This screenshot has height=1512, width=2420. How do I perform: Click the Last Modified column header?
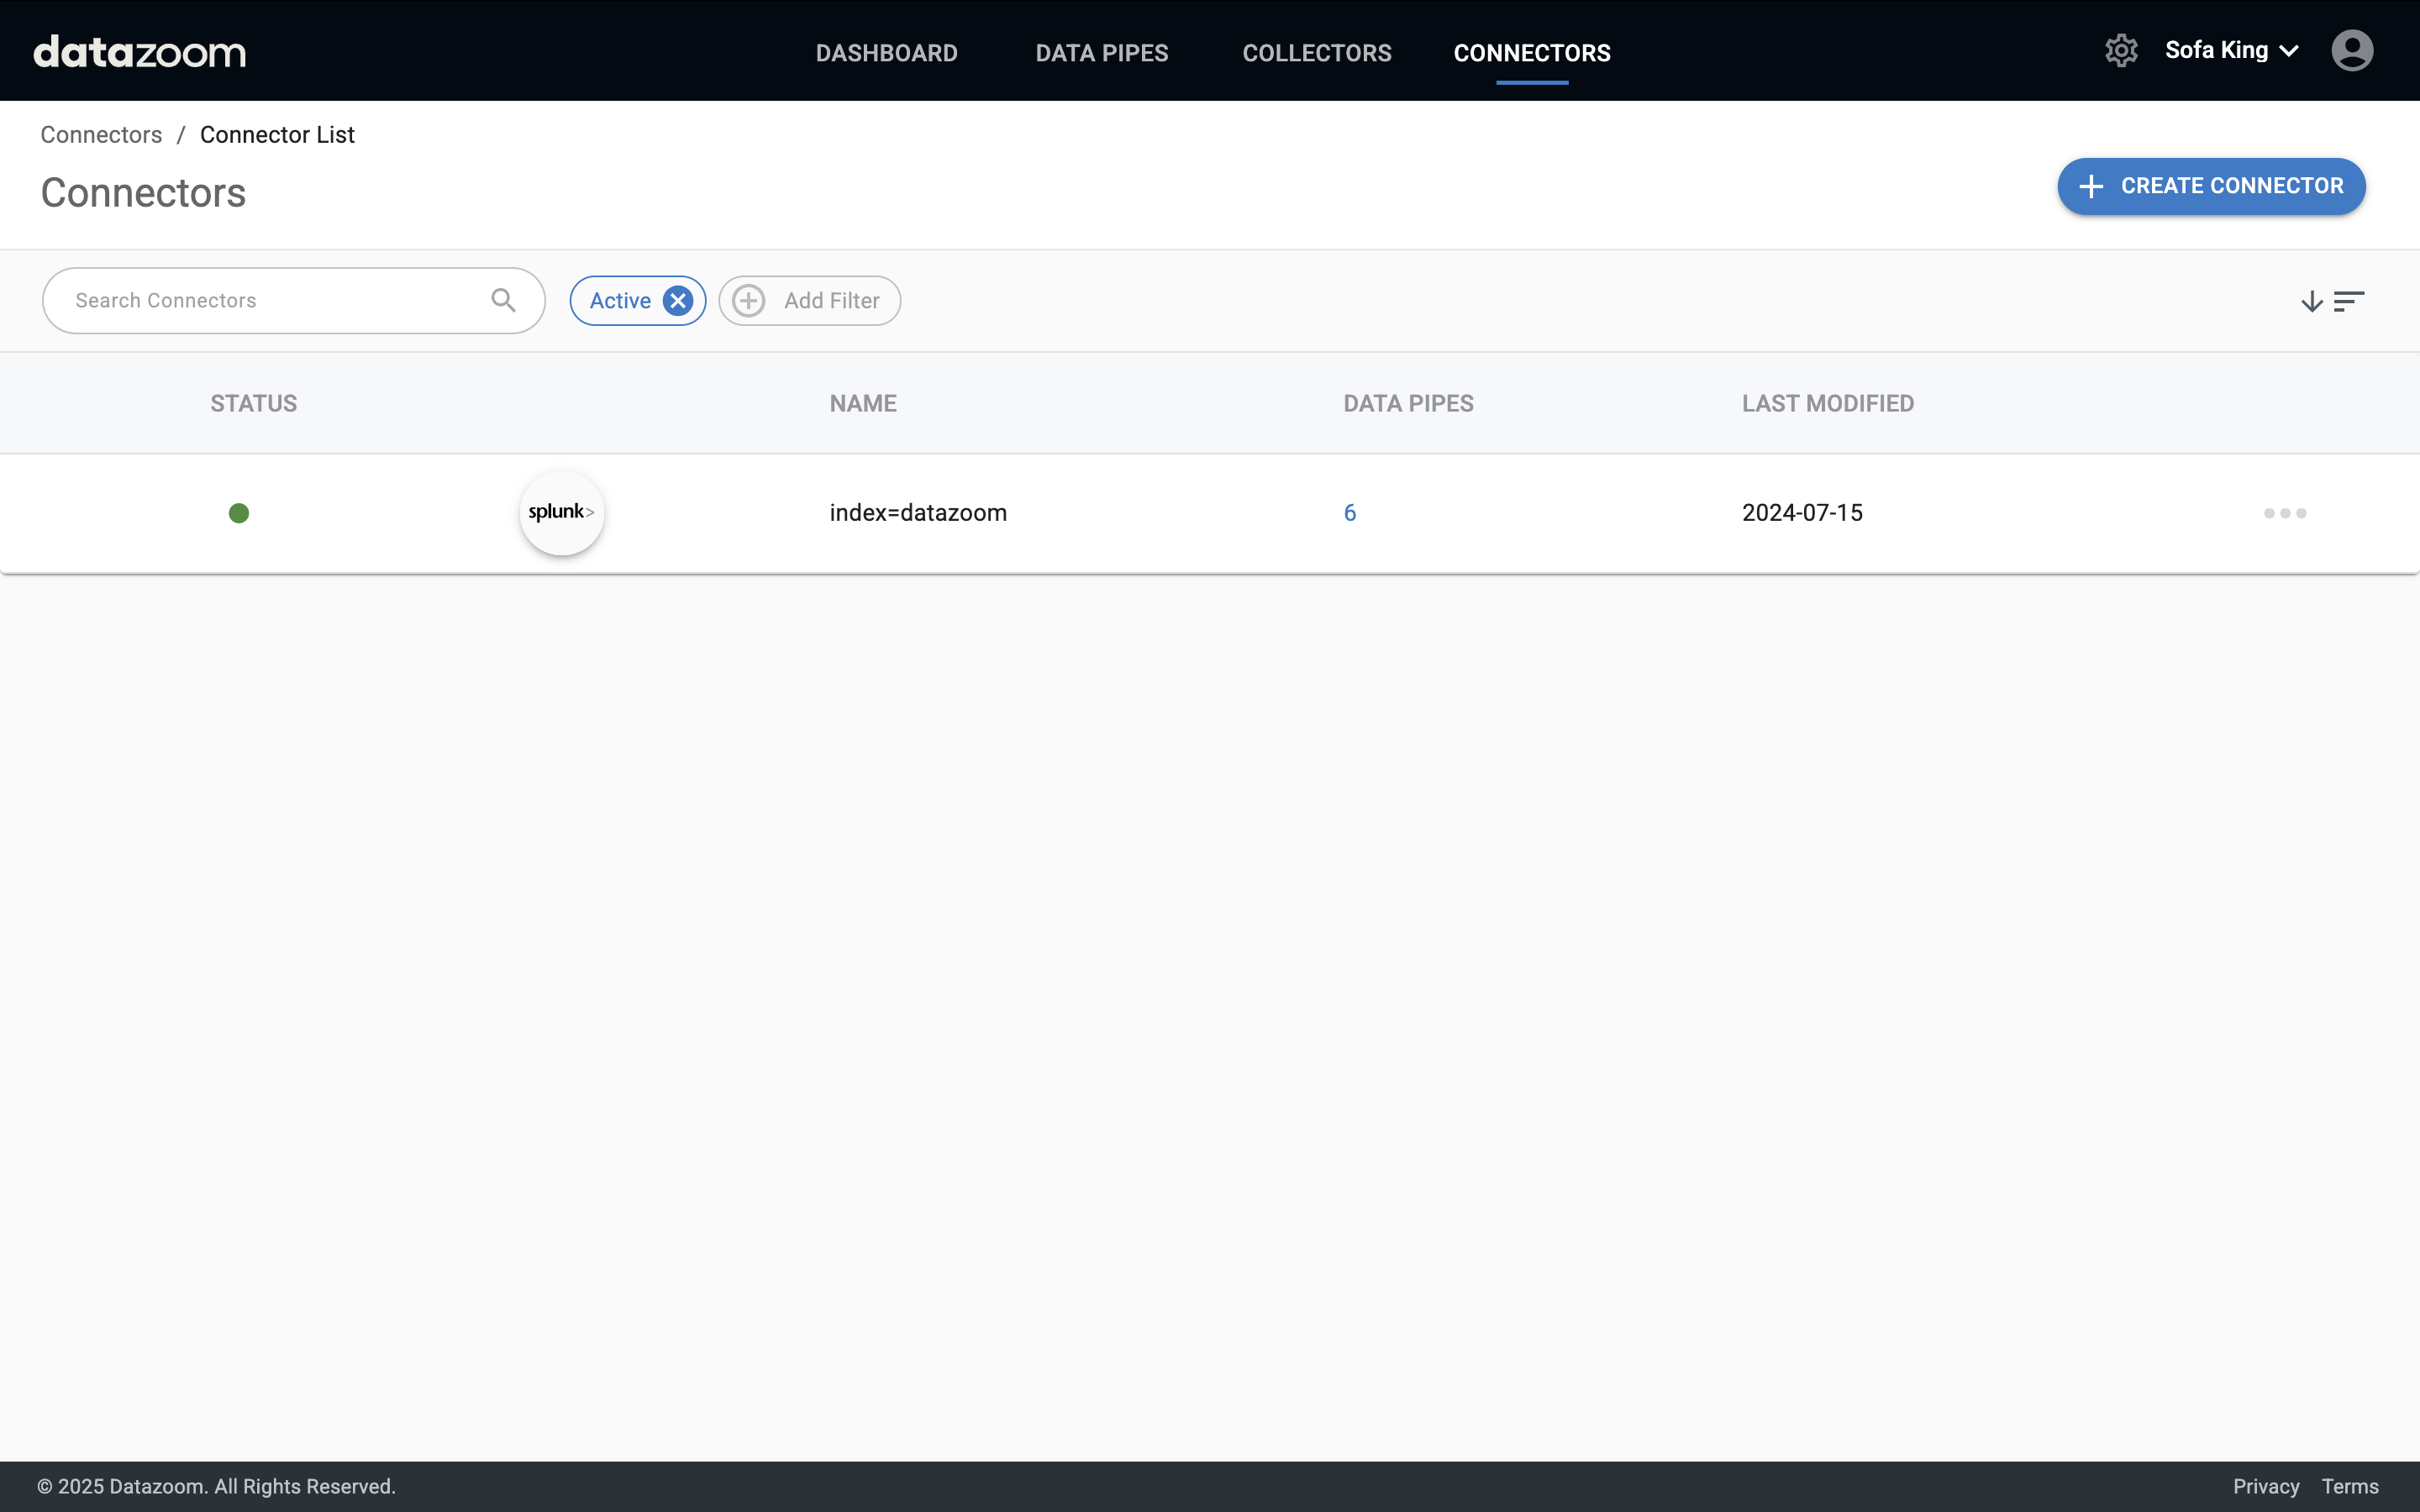(x=1828, y=403)
